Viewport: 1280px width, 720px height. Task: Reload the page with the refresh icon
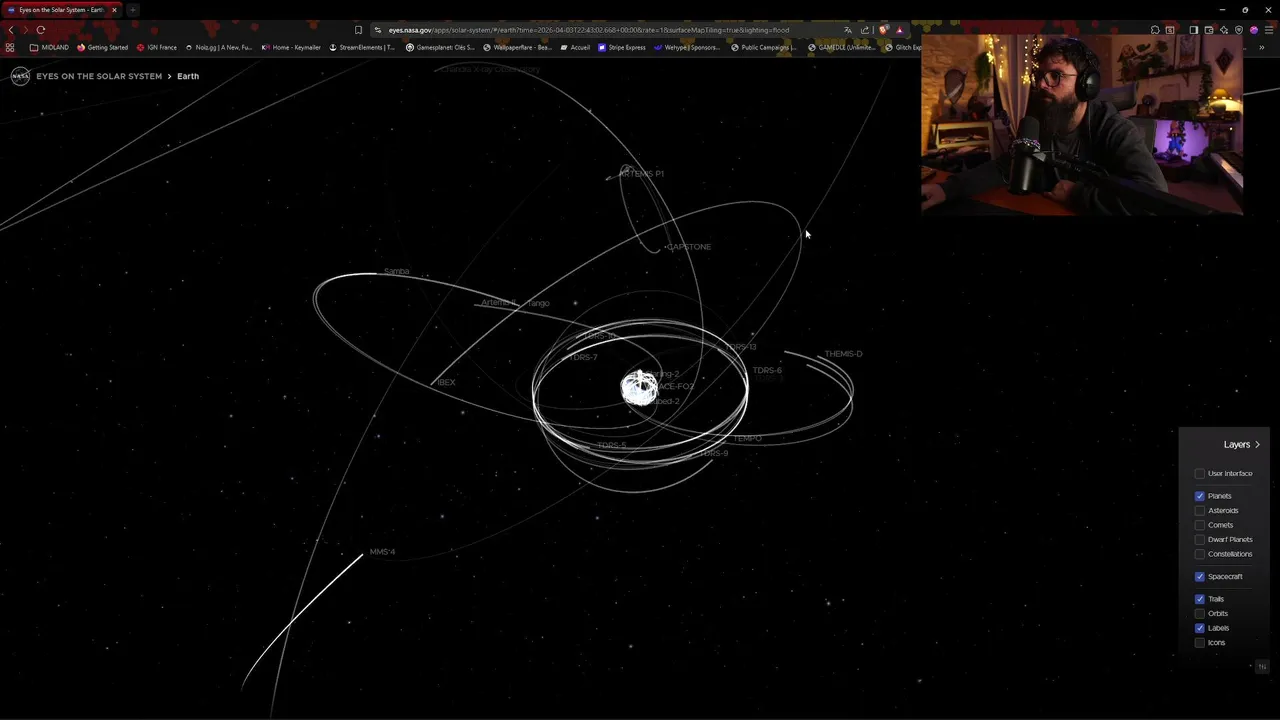point(41,30)
